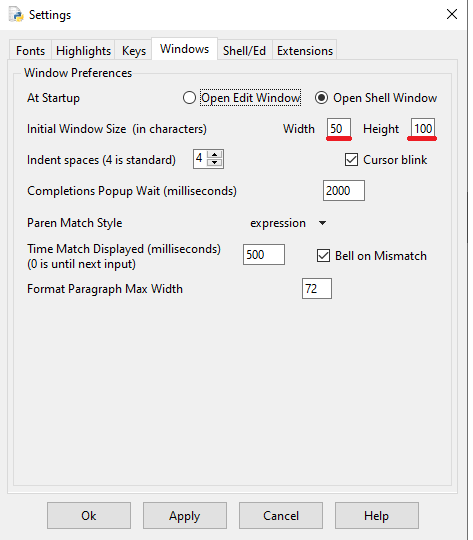Click the window Width input field
Screen dimensions: 473x540
(x=339, y=128)
